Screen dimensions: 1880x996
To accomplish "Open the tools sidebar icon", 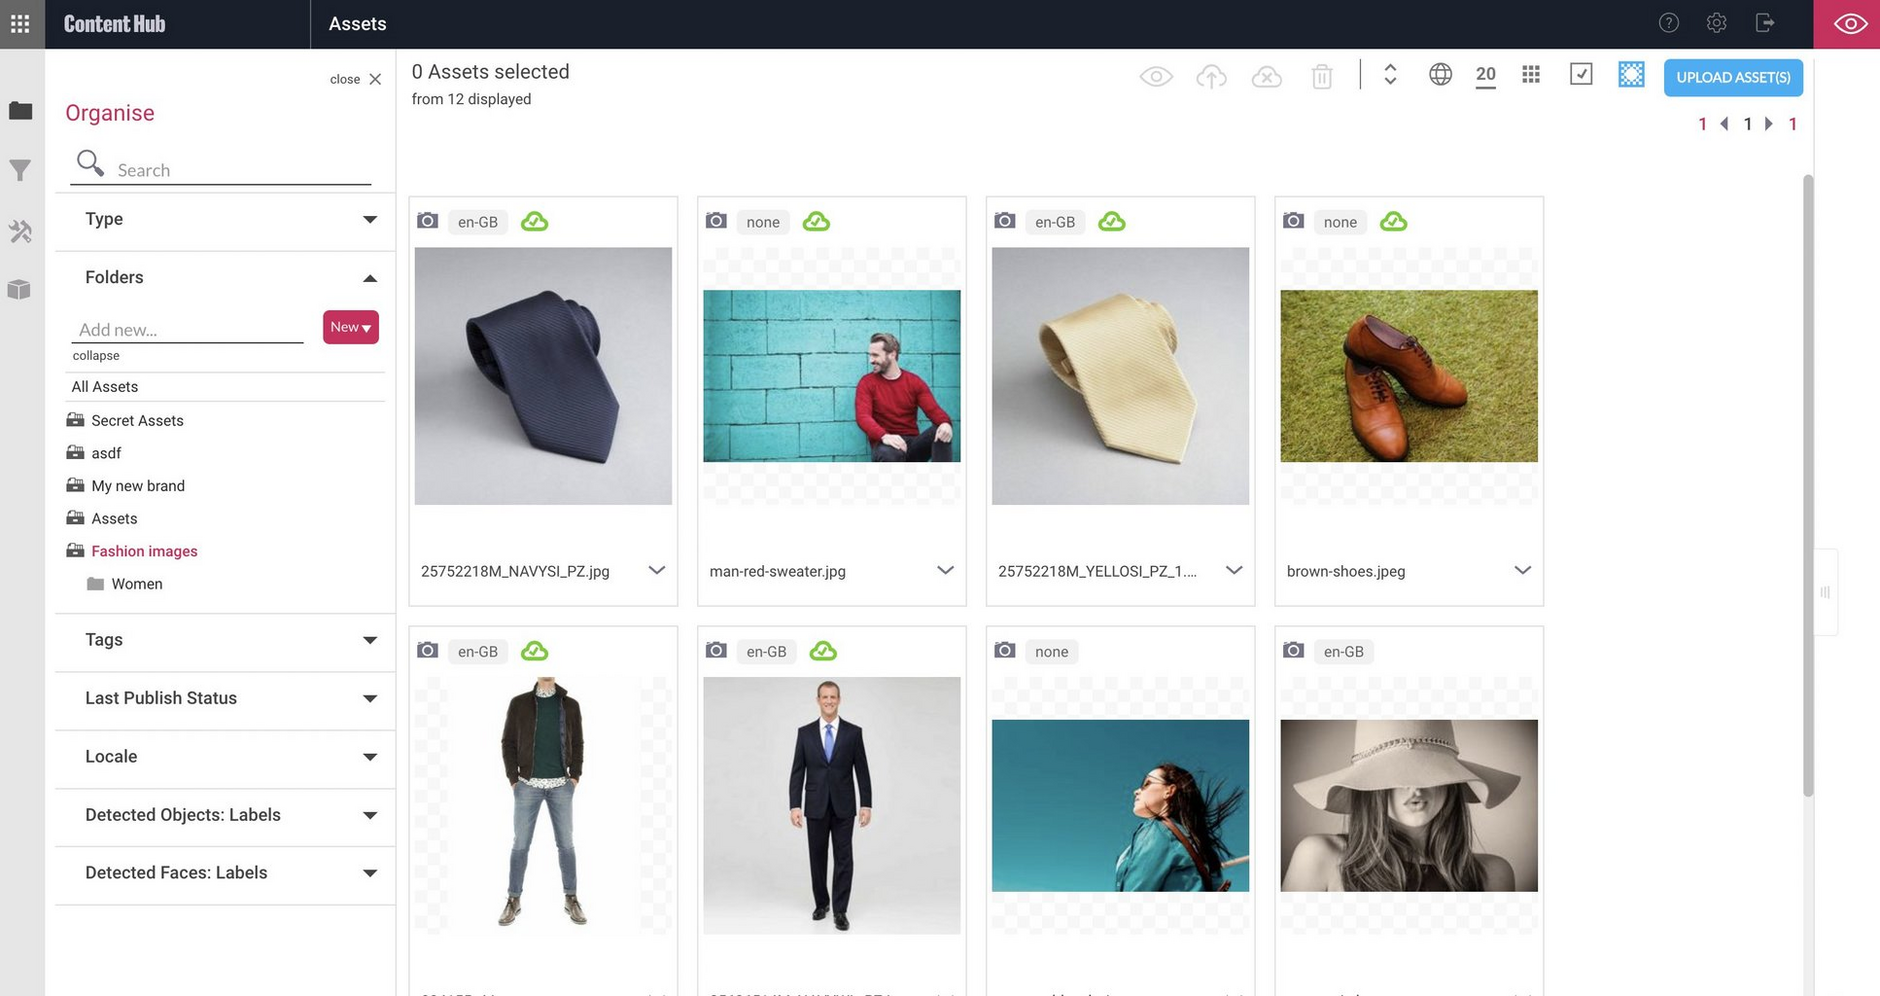I will coord(20,231).
